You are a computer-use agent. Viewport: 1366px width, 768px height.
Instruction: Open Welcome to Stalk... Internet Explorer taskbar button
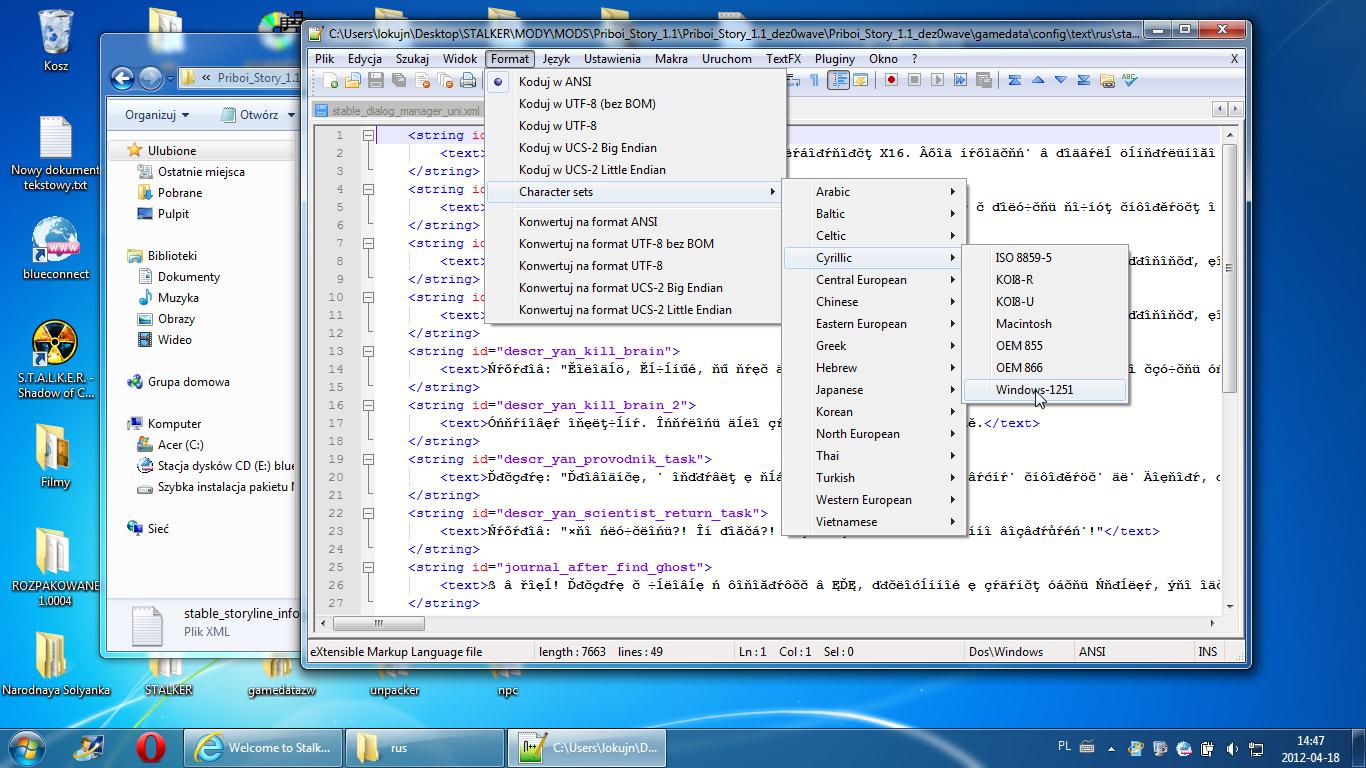pos(263,747)
